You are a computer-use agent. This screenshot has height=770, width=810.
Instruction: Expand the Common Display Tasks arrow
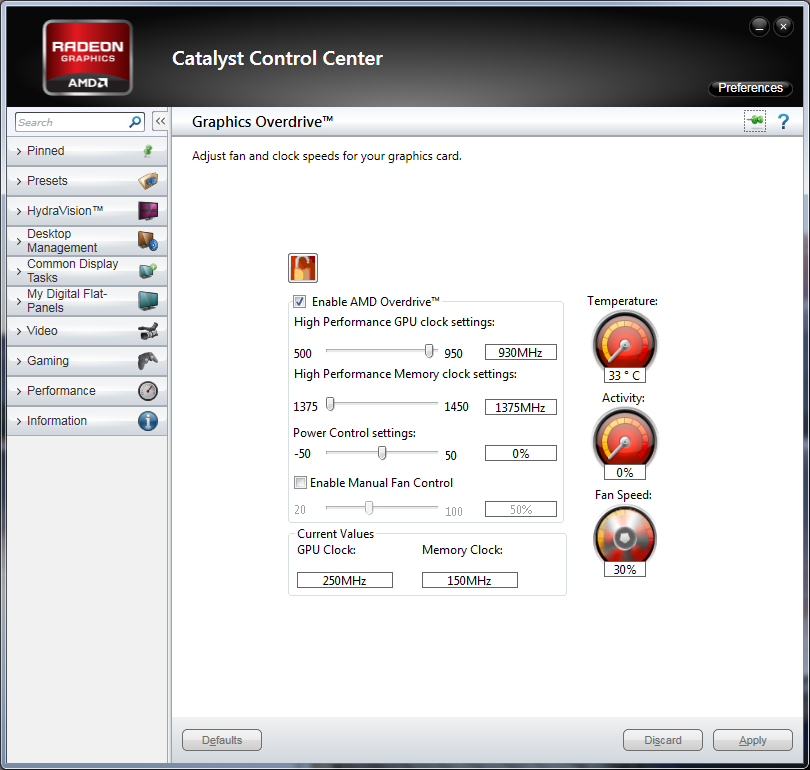click(19, 271)
